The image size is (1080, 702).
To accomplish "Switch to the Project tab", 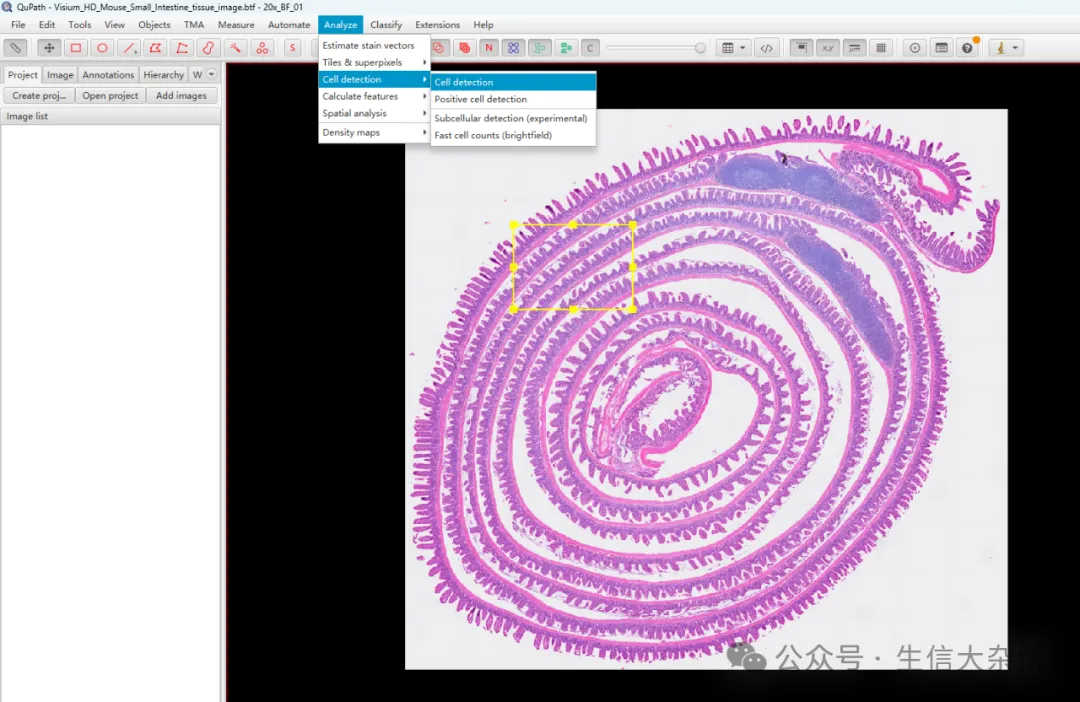I will click(x=22, y=74).
